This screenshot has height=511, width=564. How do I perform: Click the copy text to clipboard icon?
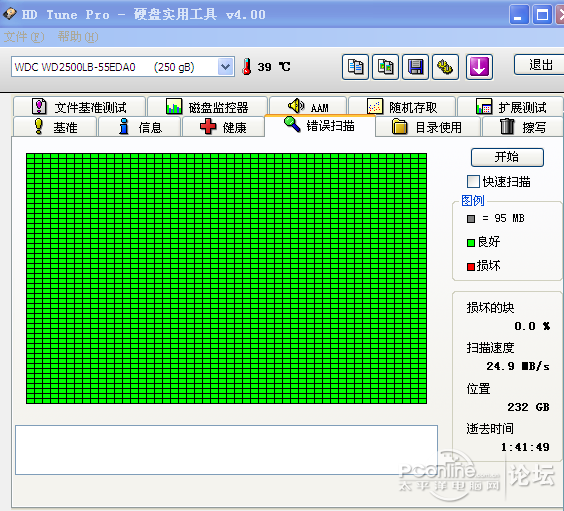tap(355, 67)
